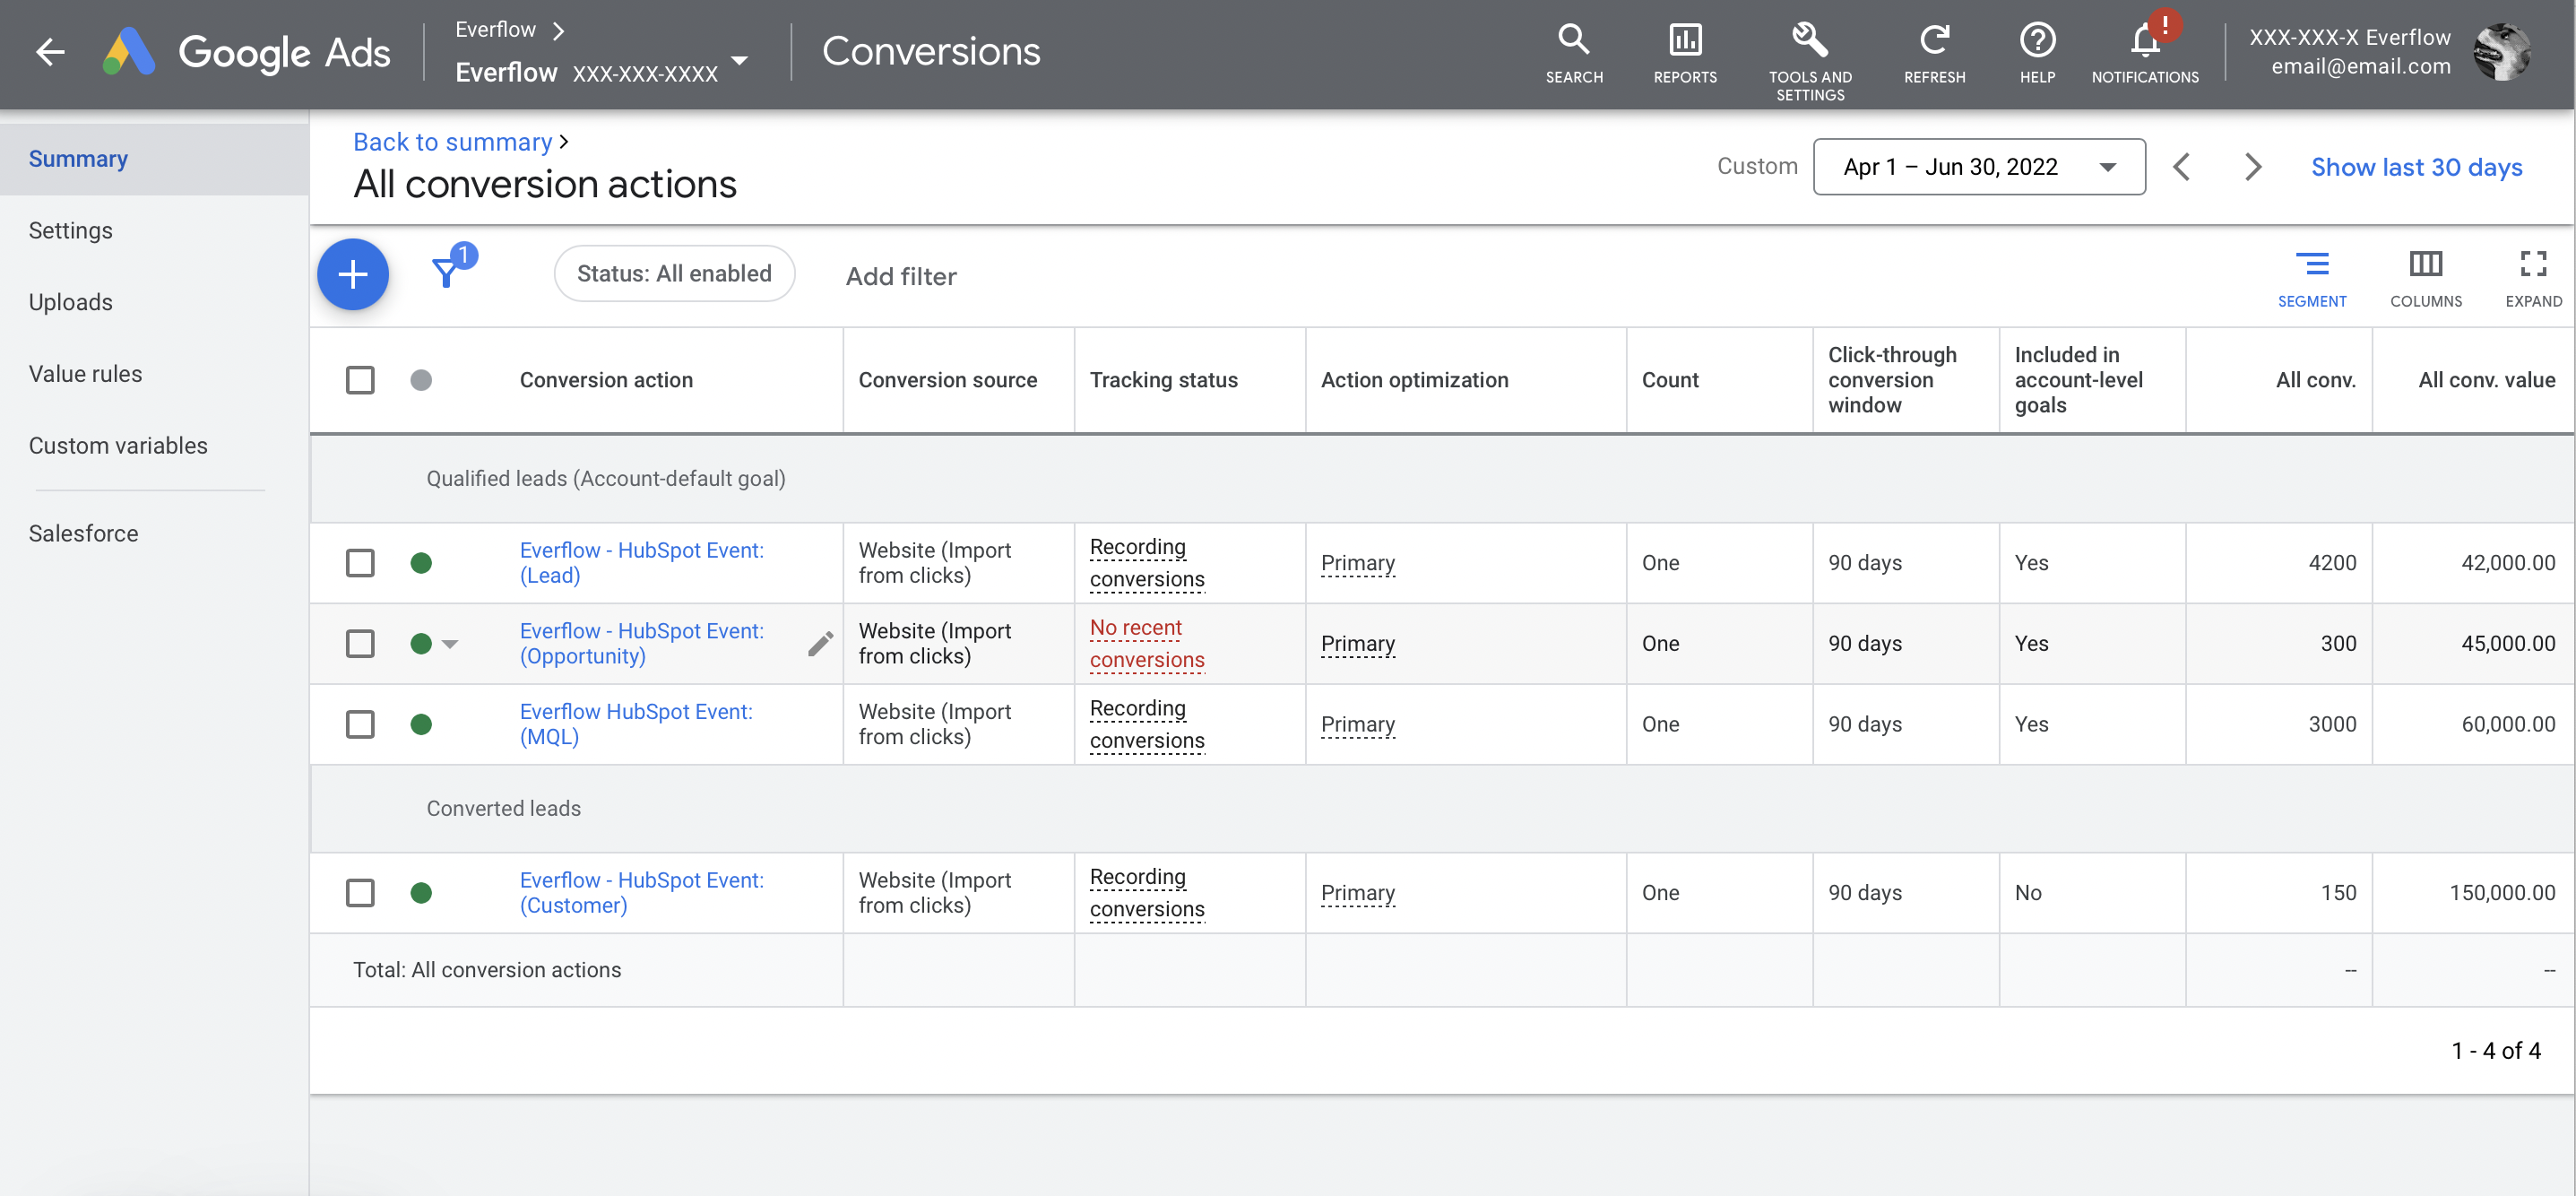Open Everflow - HubSpot Event: (Lead) link

pos(642,563)
